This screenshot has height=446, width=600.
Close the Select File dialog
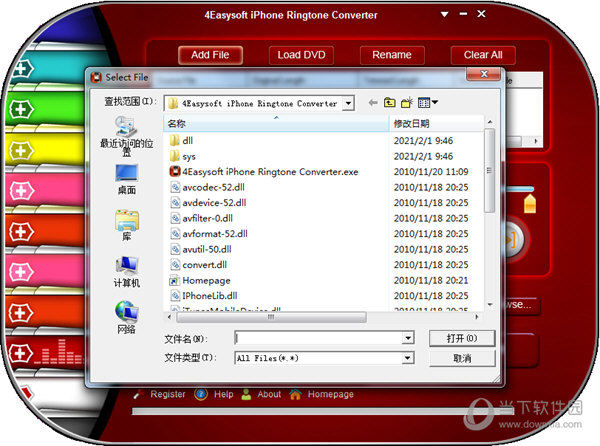(484, 74)
